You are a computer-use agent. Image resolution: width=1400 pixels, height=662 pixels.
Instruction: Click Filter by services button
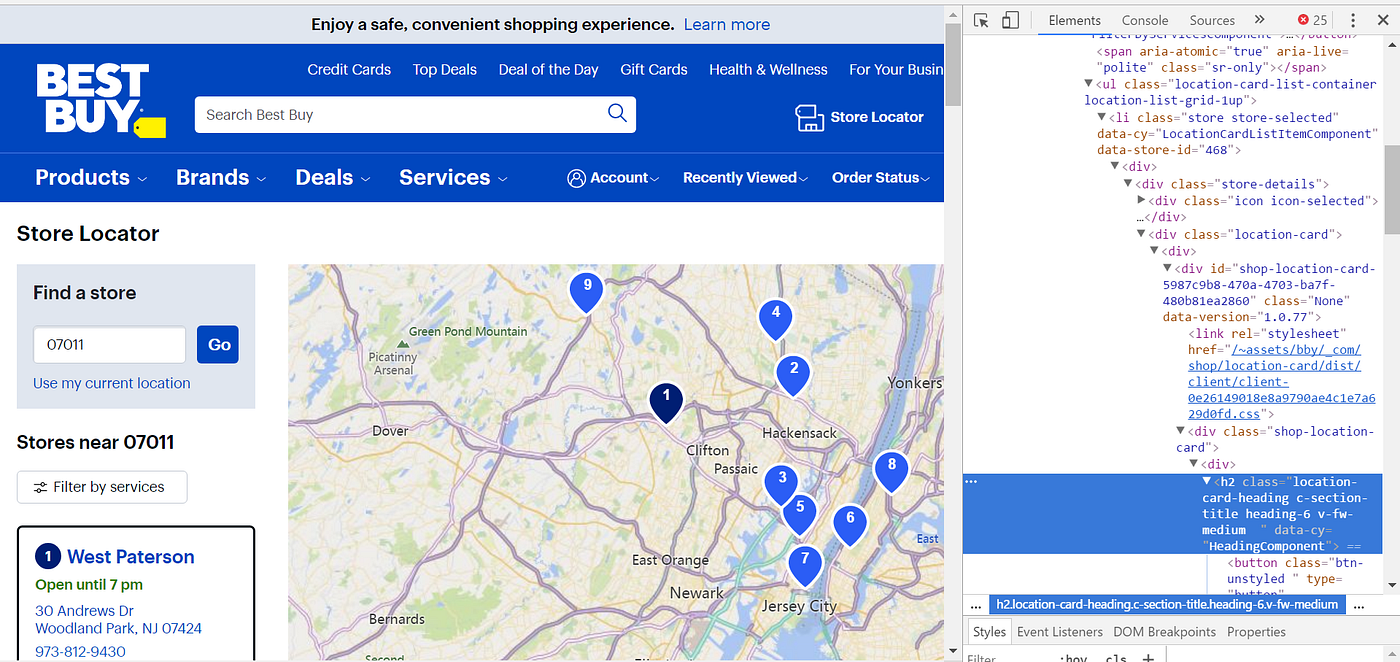click(x=102, y=487)
